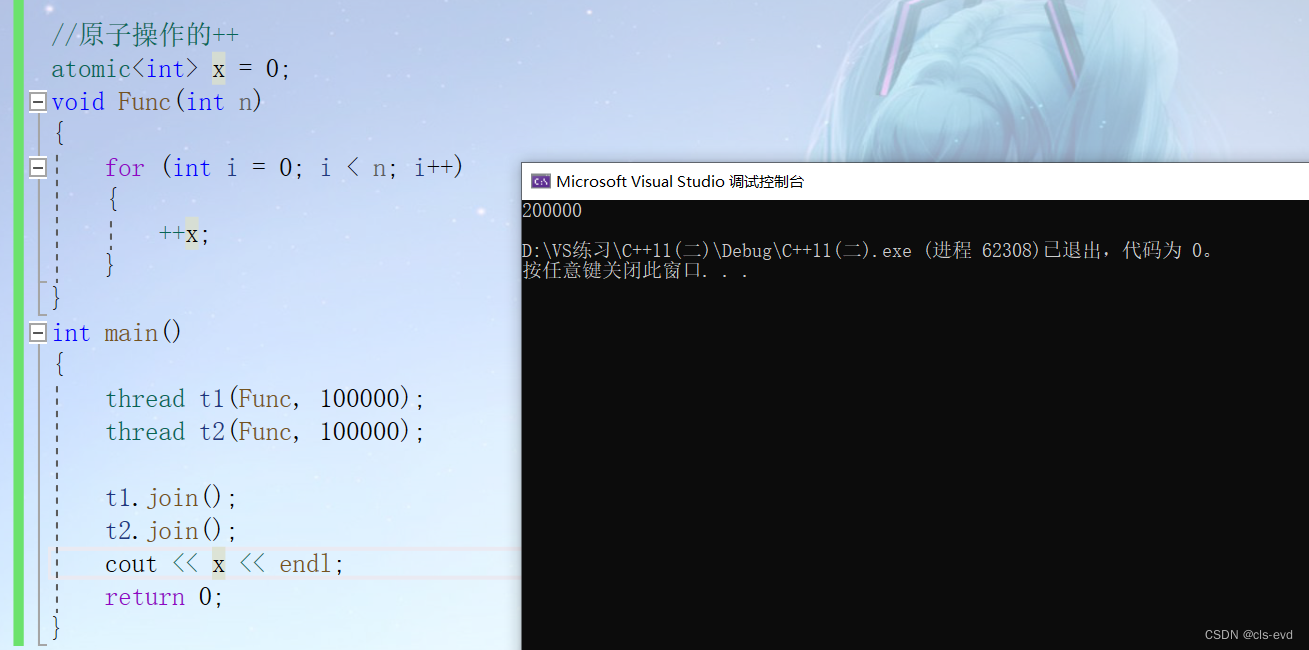Click on thread t2(Func, 100000) line
This screenshot has width=1309, height=650.
click(x=265, y=432)
